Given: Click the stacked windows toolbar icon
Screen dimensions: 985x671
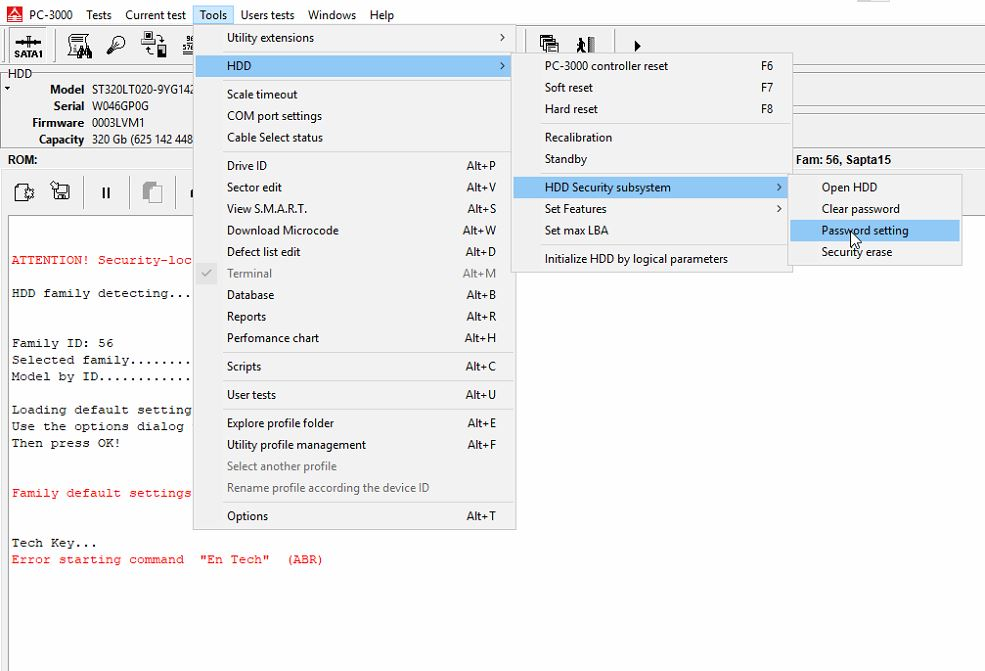Looking at the screenshot, I should 549,45.
